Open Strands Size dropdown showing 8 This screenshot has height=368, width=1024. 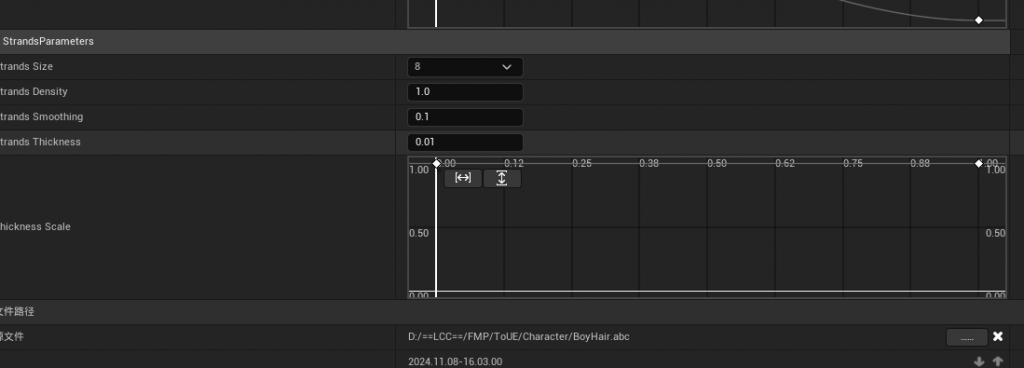pos(465,67)
